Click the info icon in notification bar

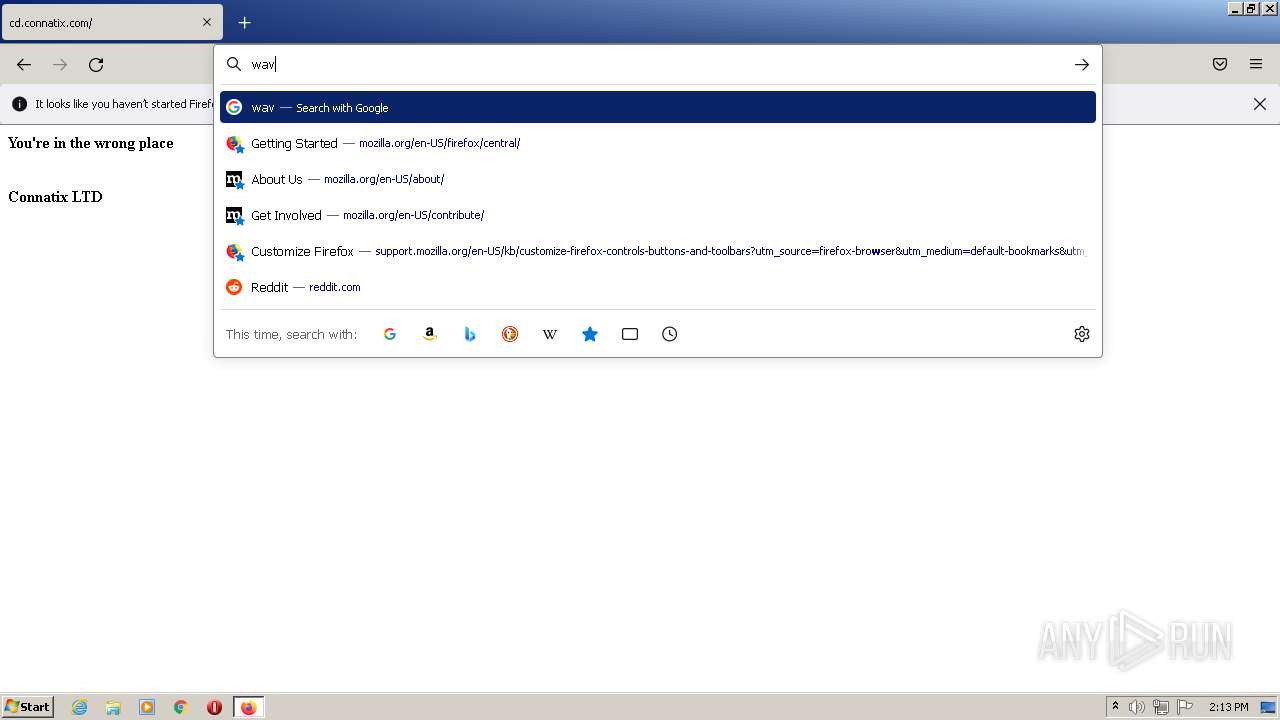(19, 104)
